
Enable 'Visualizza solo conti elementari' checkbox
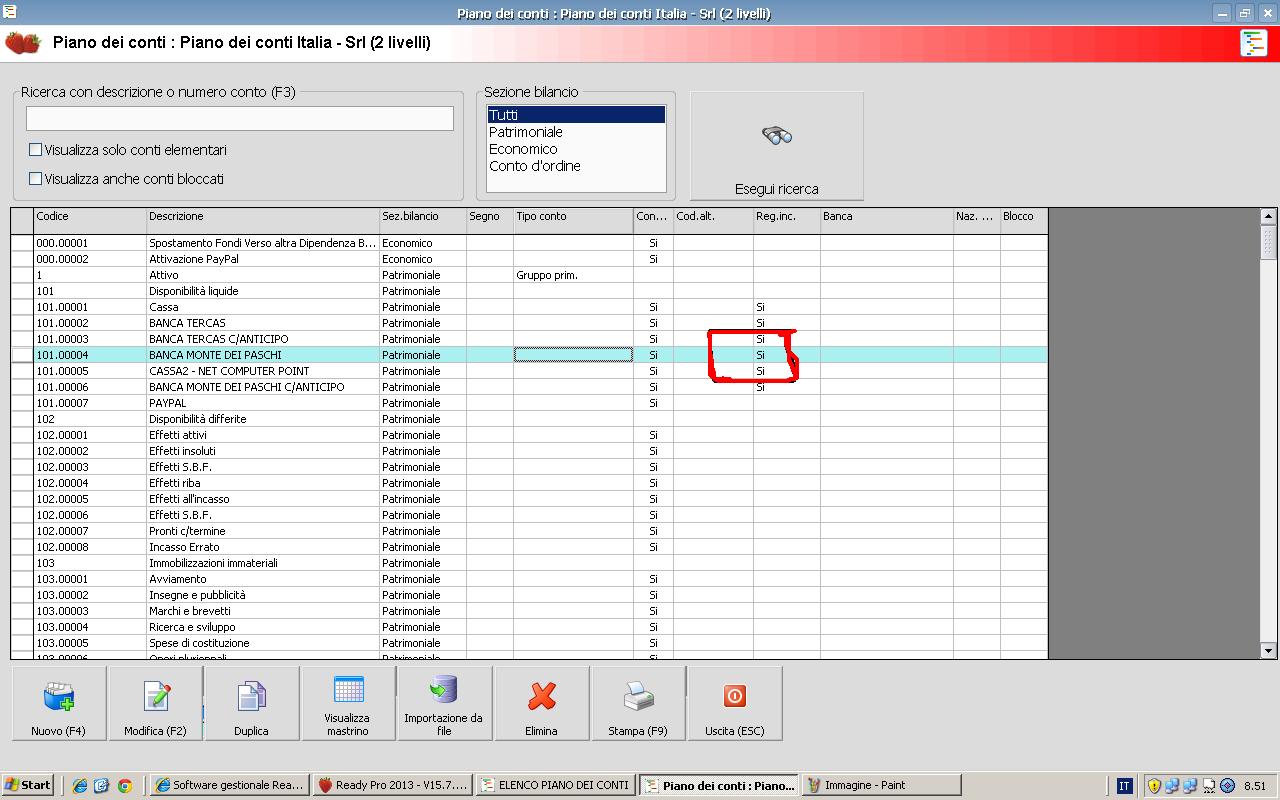[36, 150]
